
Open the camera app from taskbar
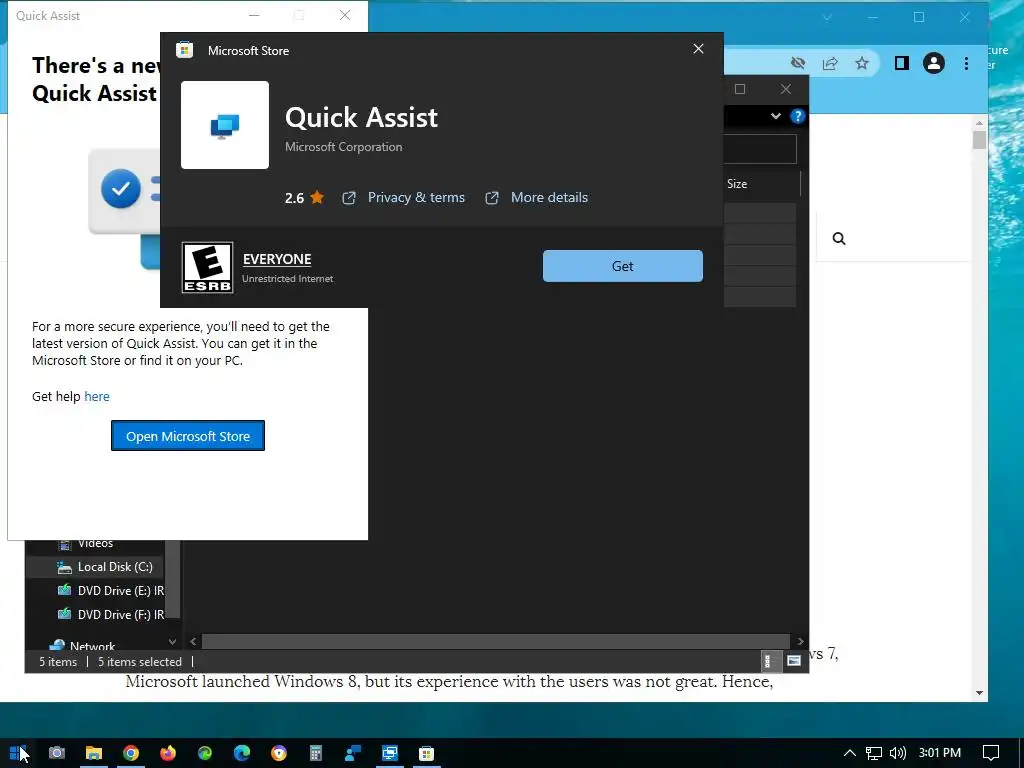coord(57,753)
